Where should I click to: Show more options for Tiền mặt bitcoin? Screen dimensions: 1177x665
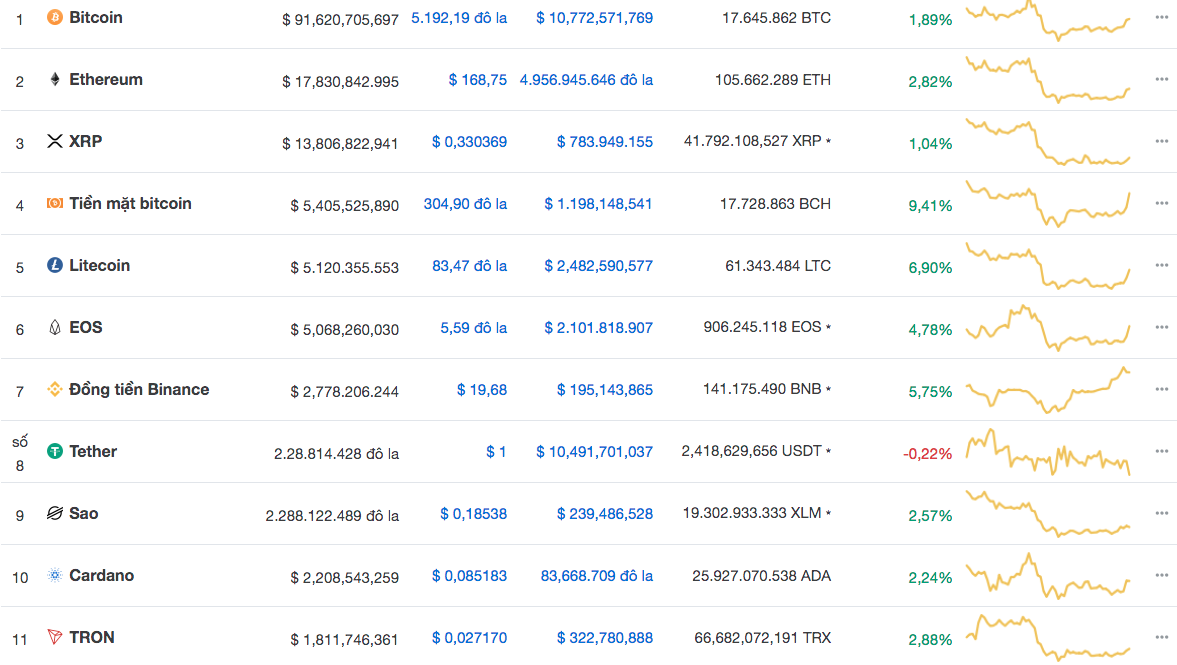pos(1161,203)
